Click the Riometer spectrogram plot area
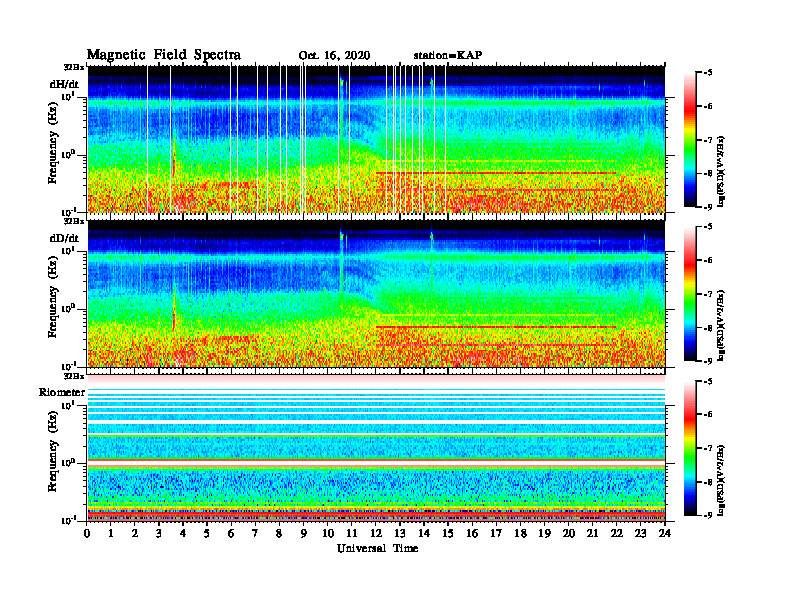The width and height of the screenshot is (792, 612). [376, 448]
